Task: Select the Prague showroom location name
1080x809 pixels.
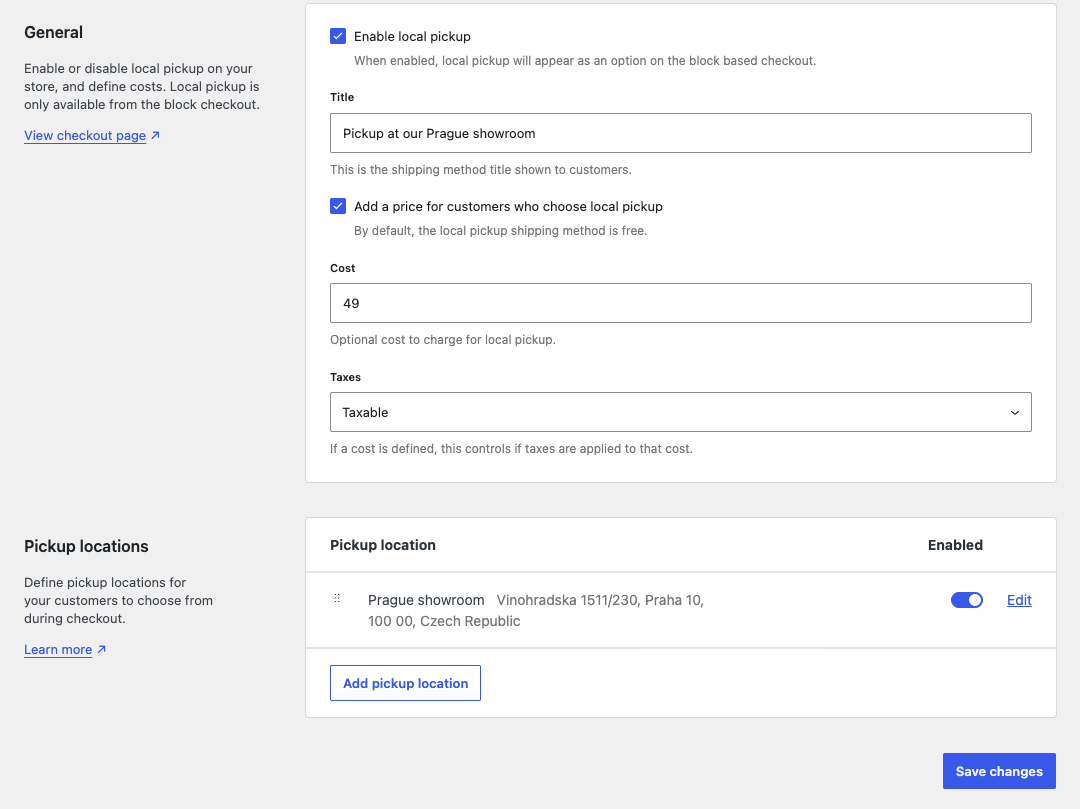Action: (x=426, y=600)
